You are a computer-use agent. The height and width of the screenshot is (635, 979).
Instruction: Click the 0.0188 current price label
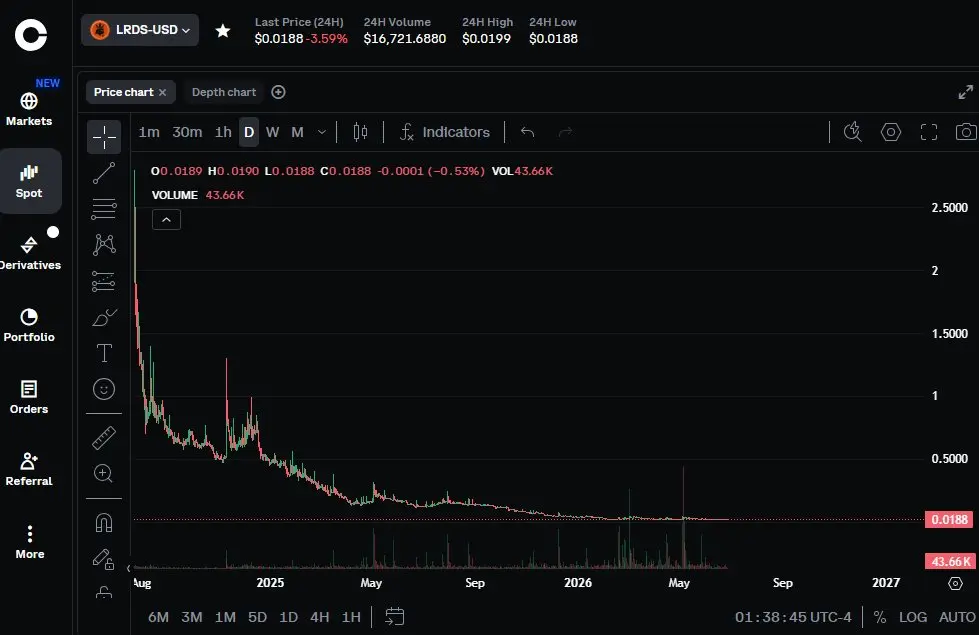[x=949, y=519]
